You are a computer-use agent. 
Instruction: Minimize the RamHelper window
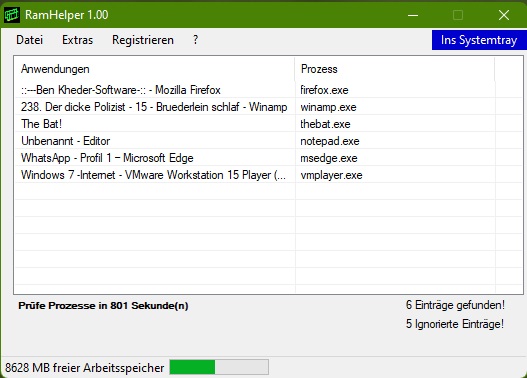click(413, 15)
